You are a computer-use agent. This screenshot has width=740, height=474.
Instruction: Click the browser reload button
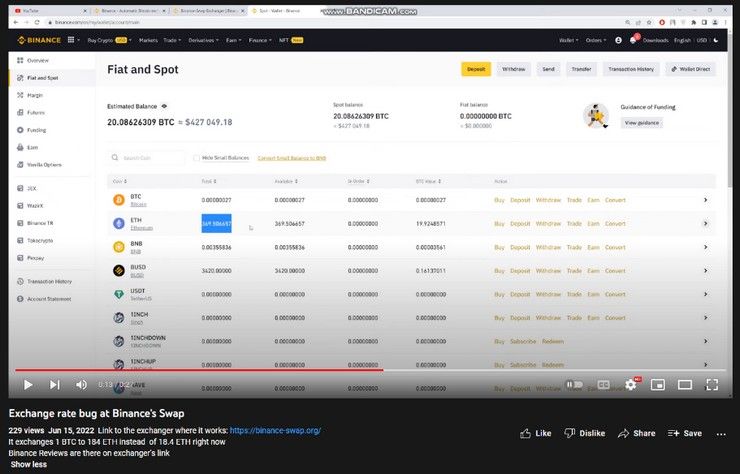click(37, 22)
